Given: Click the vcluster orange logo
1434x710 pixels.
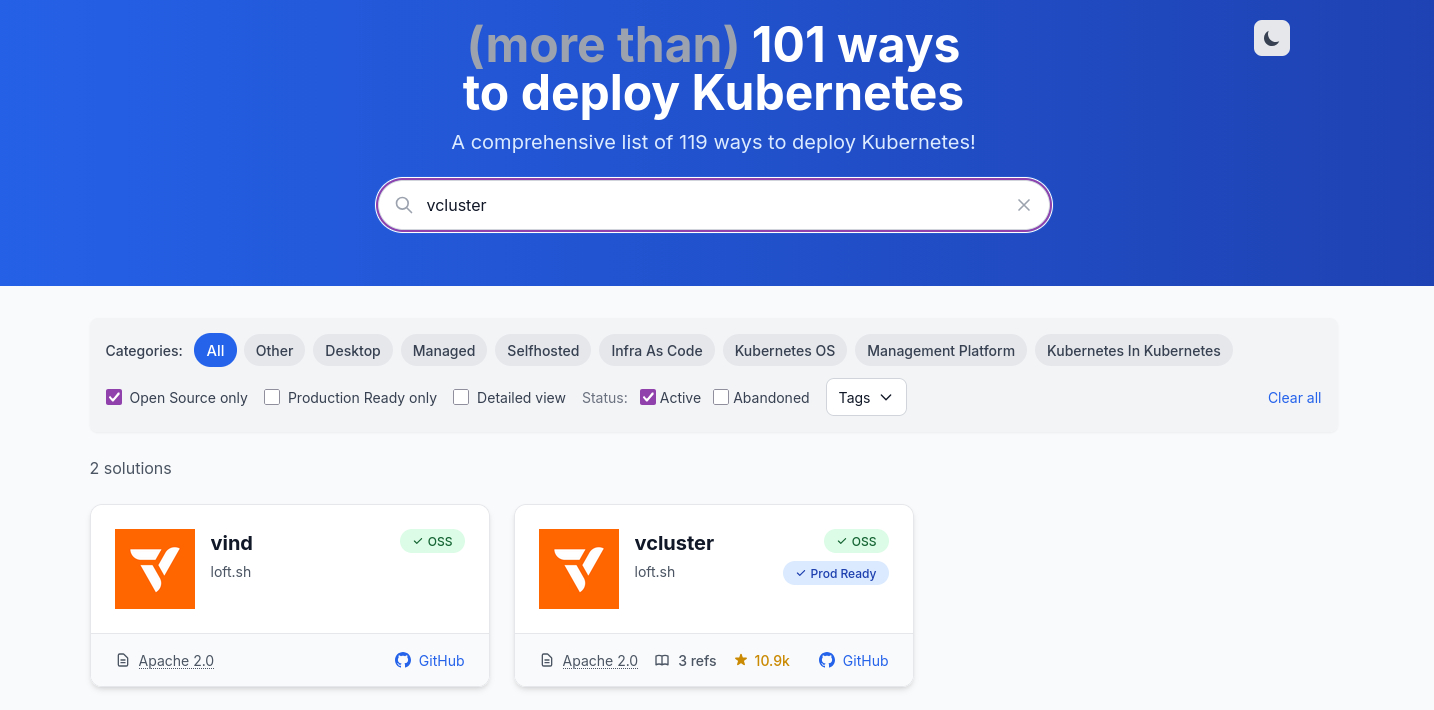Looking at the screenshot, I should point(579,569).
